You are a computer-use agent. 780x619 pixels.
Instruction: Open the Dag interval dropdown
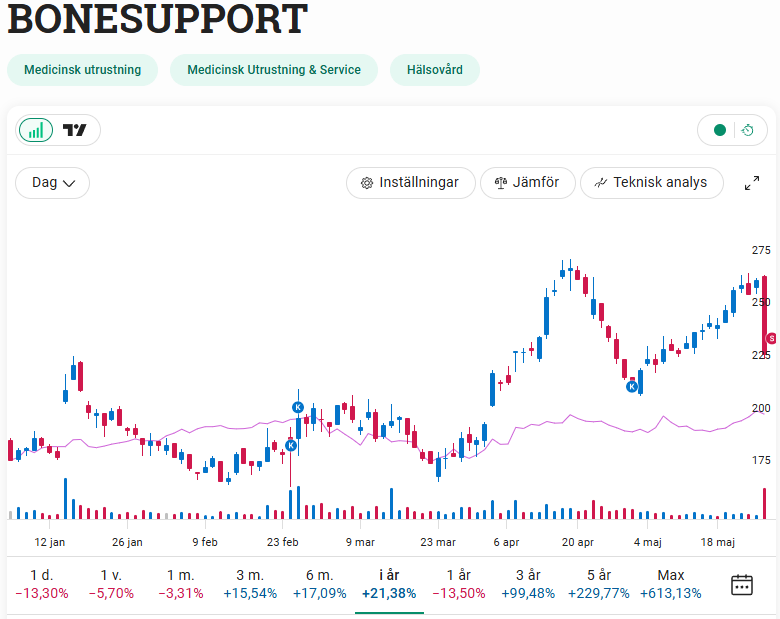pyautogui.click(x=53, y=183)
